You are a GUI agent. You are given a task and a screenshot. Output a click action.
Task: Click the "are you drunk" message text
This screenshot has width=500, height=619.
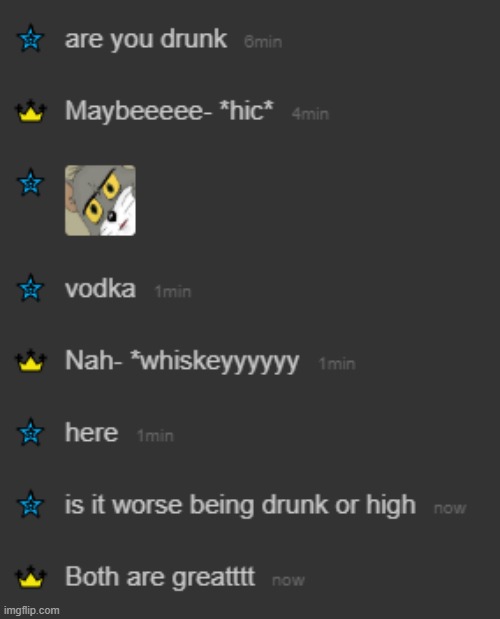pyautogui.click(x=146, y=39)
